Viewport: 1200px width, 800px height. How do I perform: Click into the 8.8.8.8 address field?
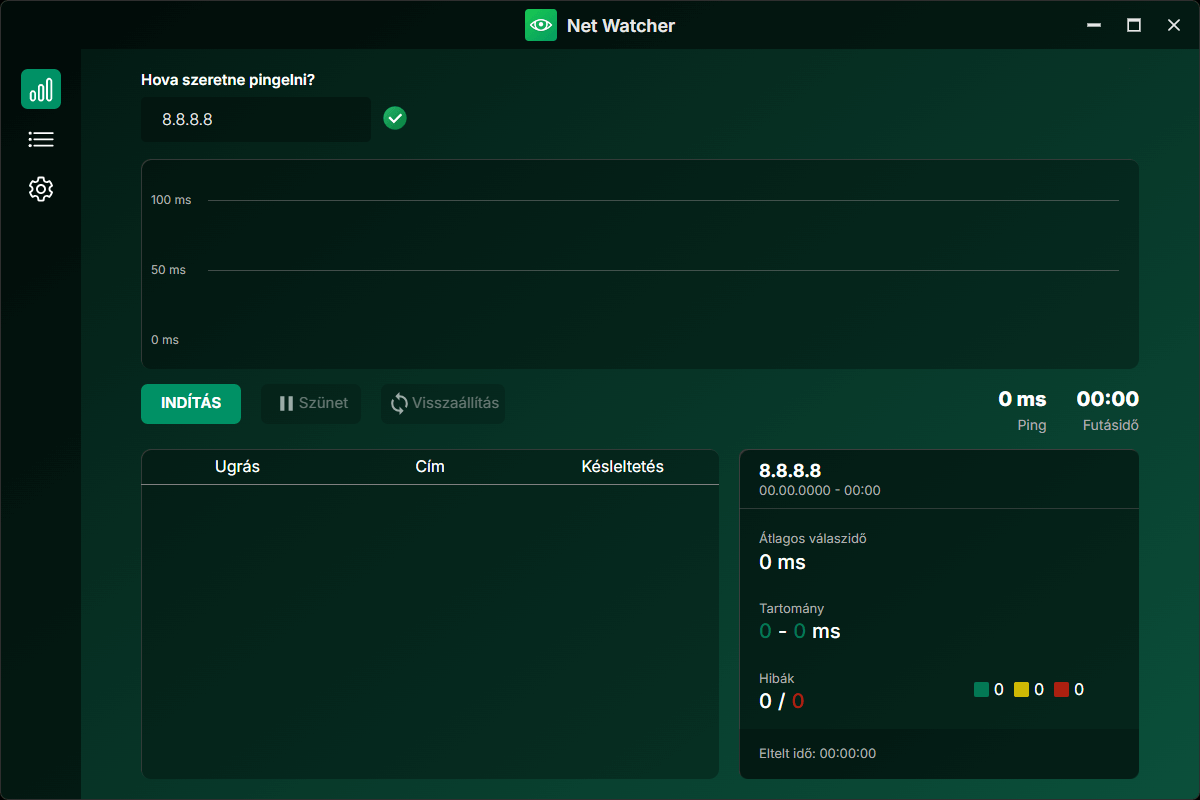click(x=256, y=120)
